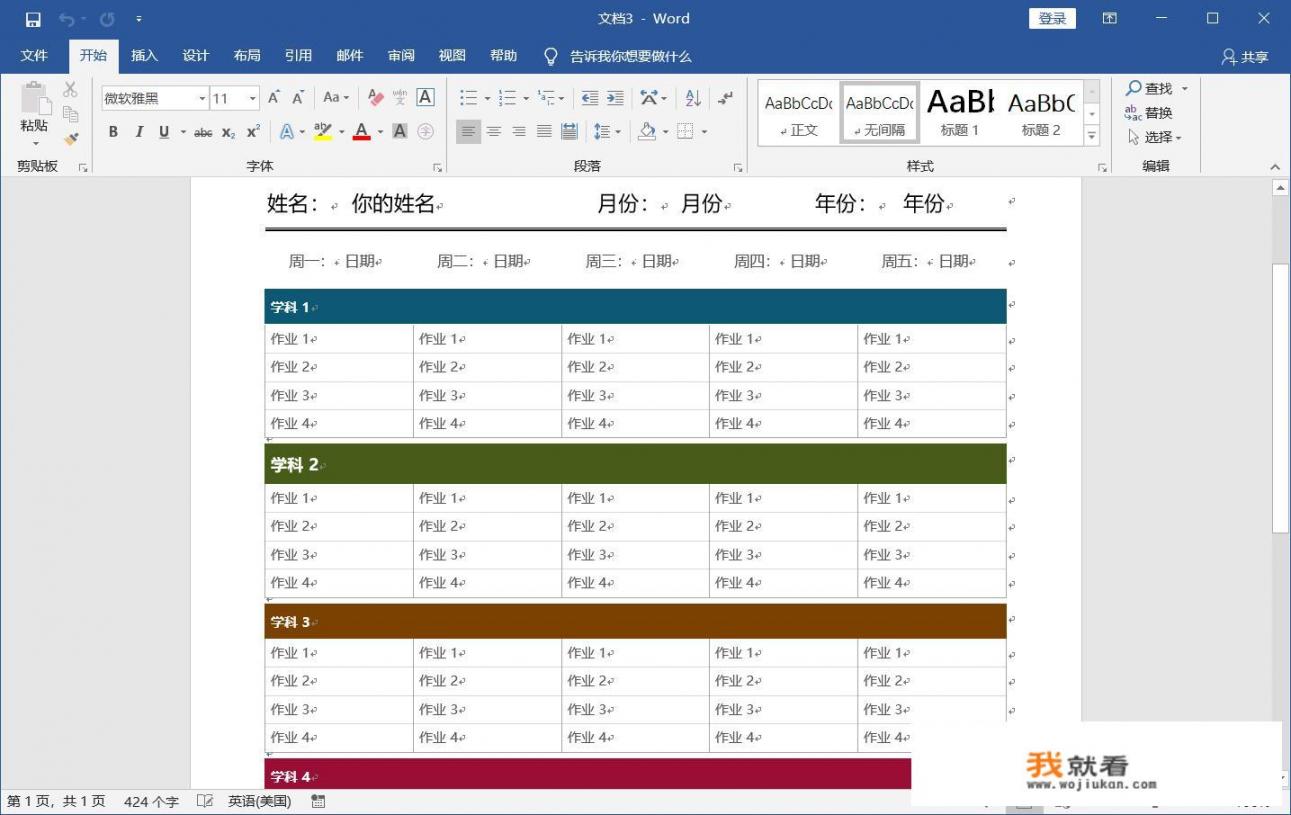Open the borders dropdown arrow

pyautogui.click(x=704, y=131)
